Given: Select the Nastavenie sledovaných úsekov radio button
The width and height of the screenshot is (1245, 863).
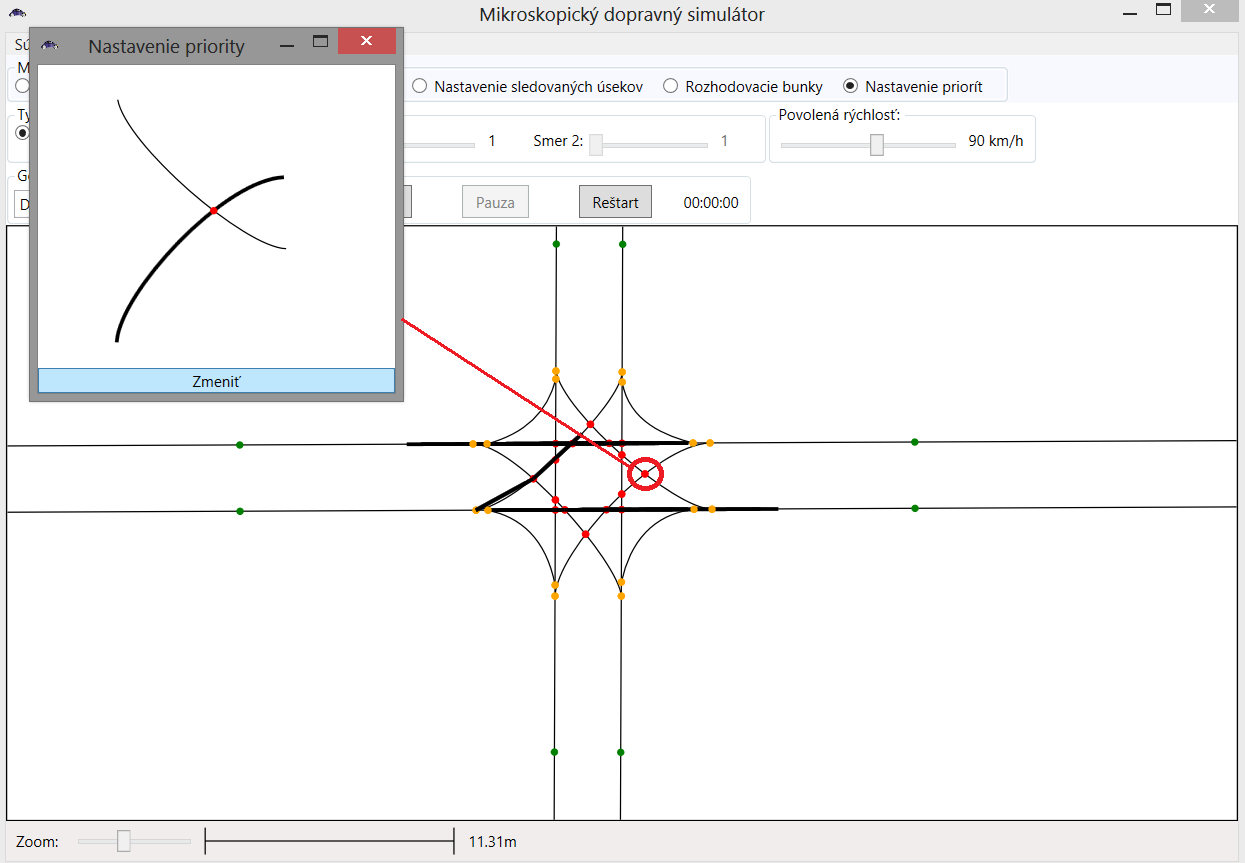Looking at the screenshot, I should click(x=420, y=86).
